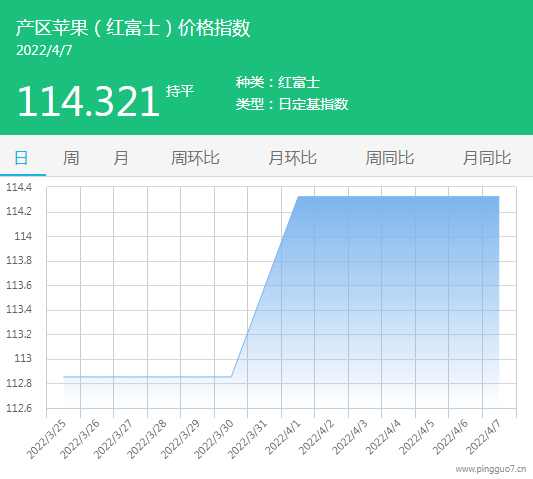Switch to the 周同比 tab

coord(390,158)
